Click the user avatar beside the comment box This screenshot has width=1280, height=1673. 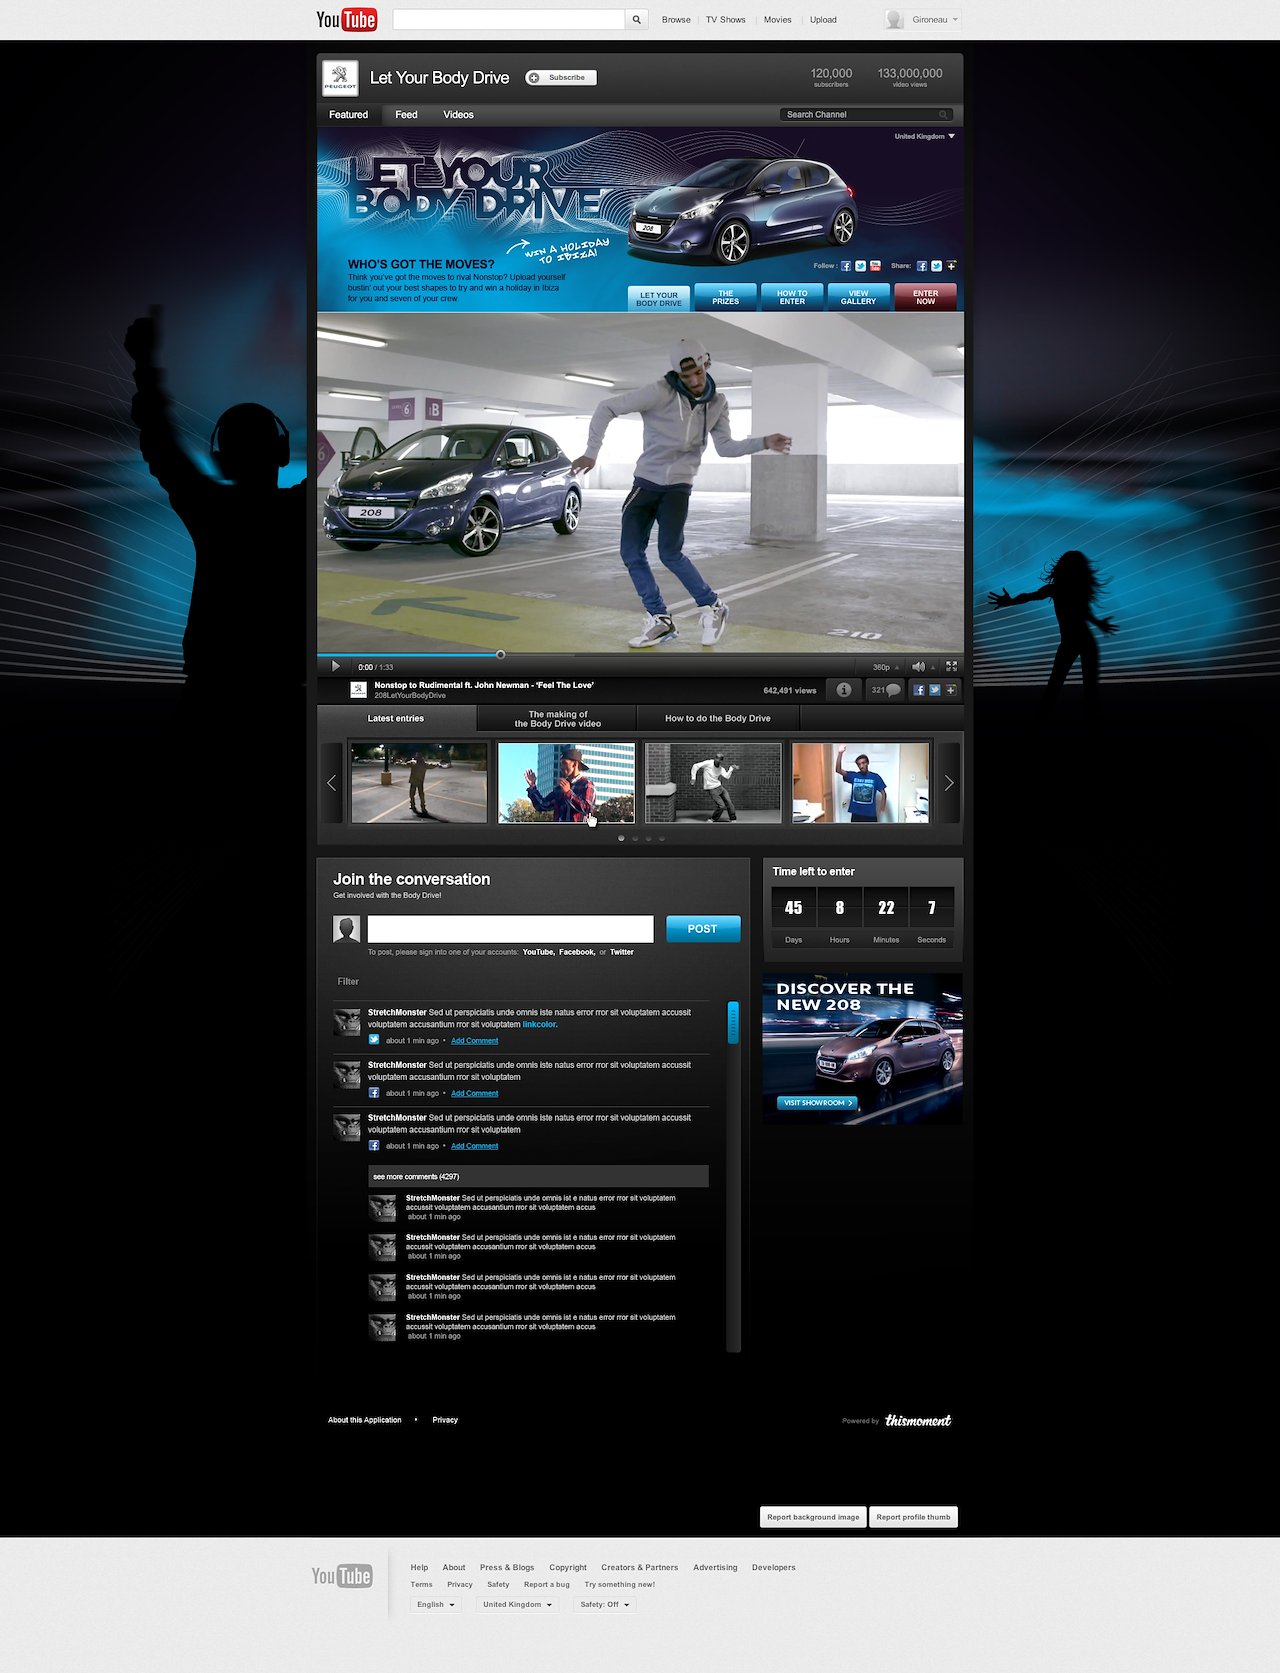click(346, 929)
